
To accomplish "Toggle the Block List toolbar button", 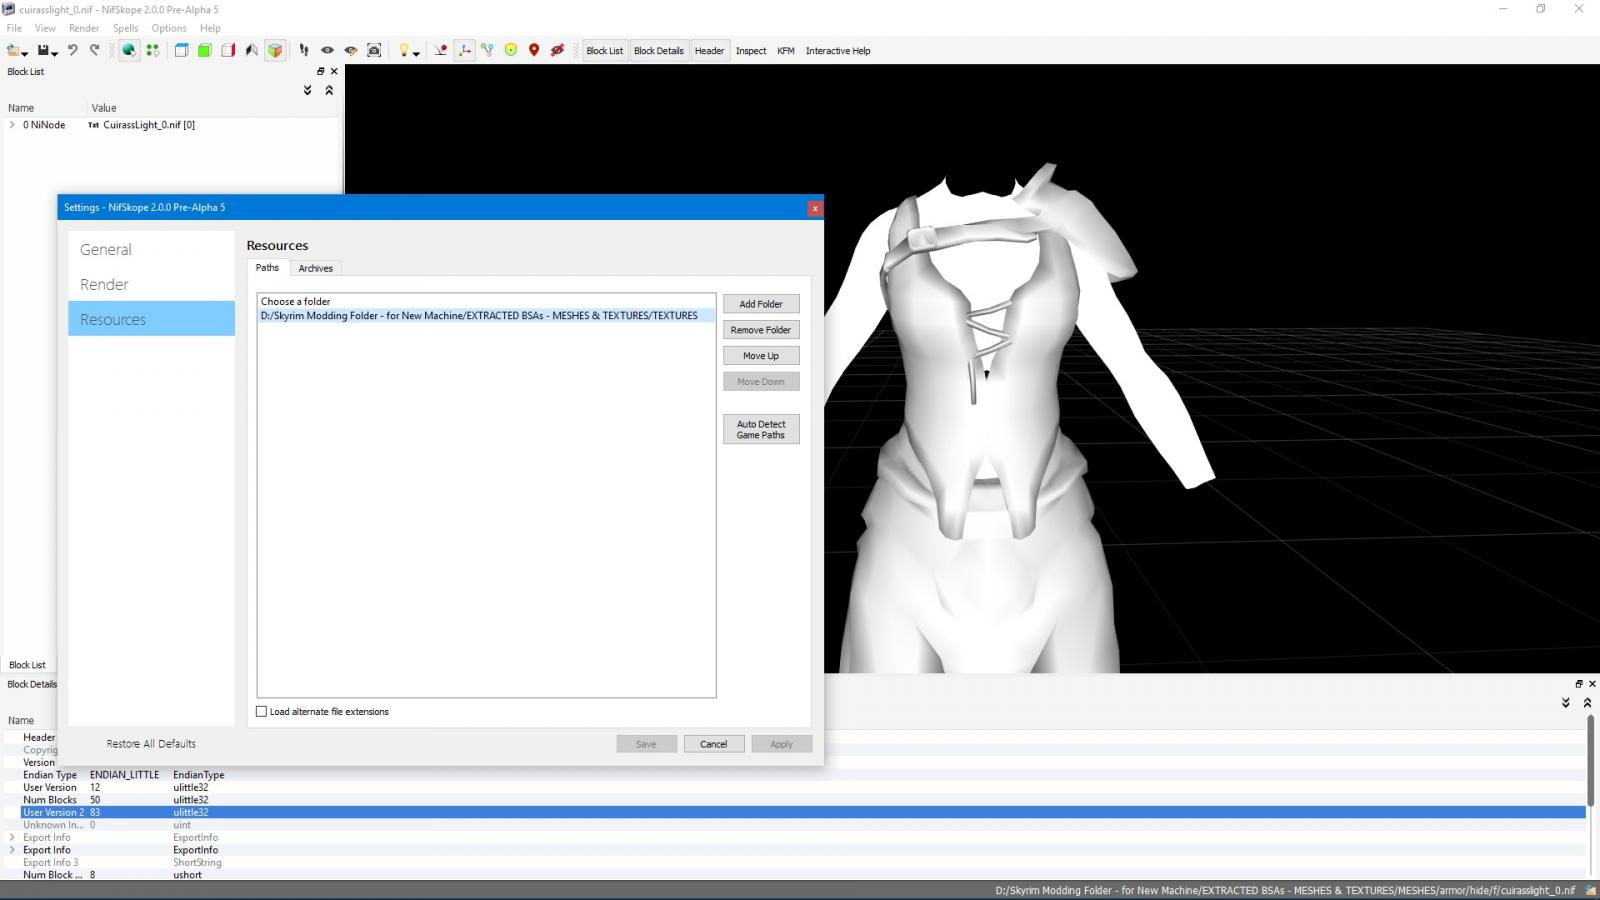I will [604, 51].
